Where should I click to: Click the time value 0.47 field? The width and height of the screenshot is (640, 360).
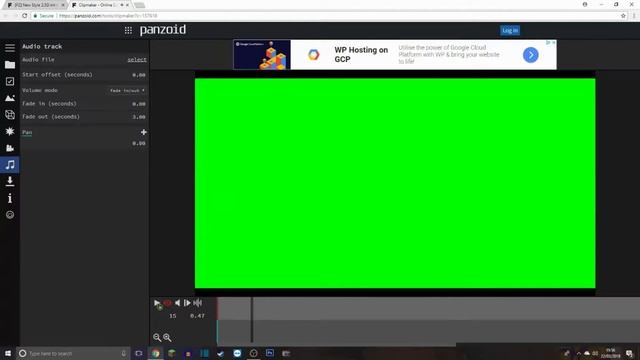tap(197, 316)
